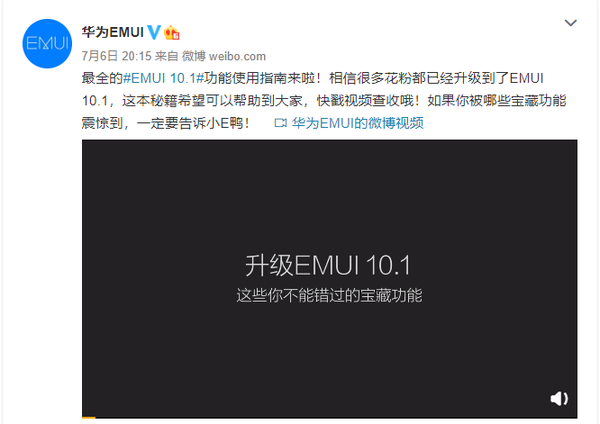
Task: Click the 7月6日 20:15 post timestamp
Action: (x=117, y=56)
